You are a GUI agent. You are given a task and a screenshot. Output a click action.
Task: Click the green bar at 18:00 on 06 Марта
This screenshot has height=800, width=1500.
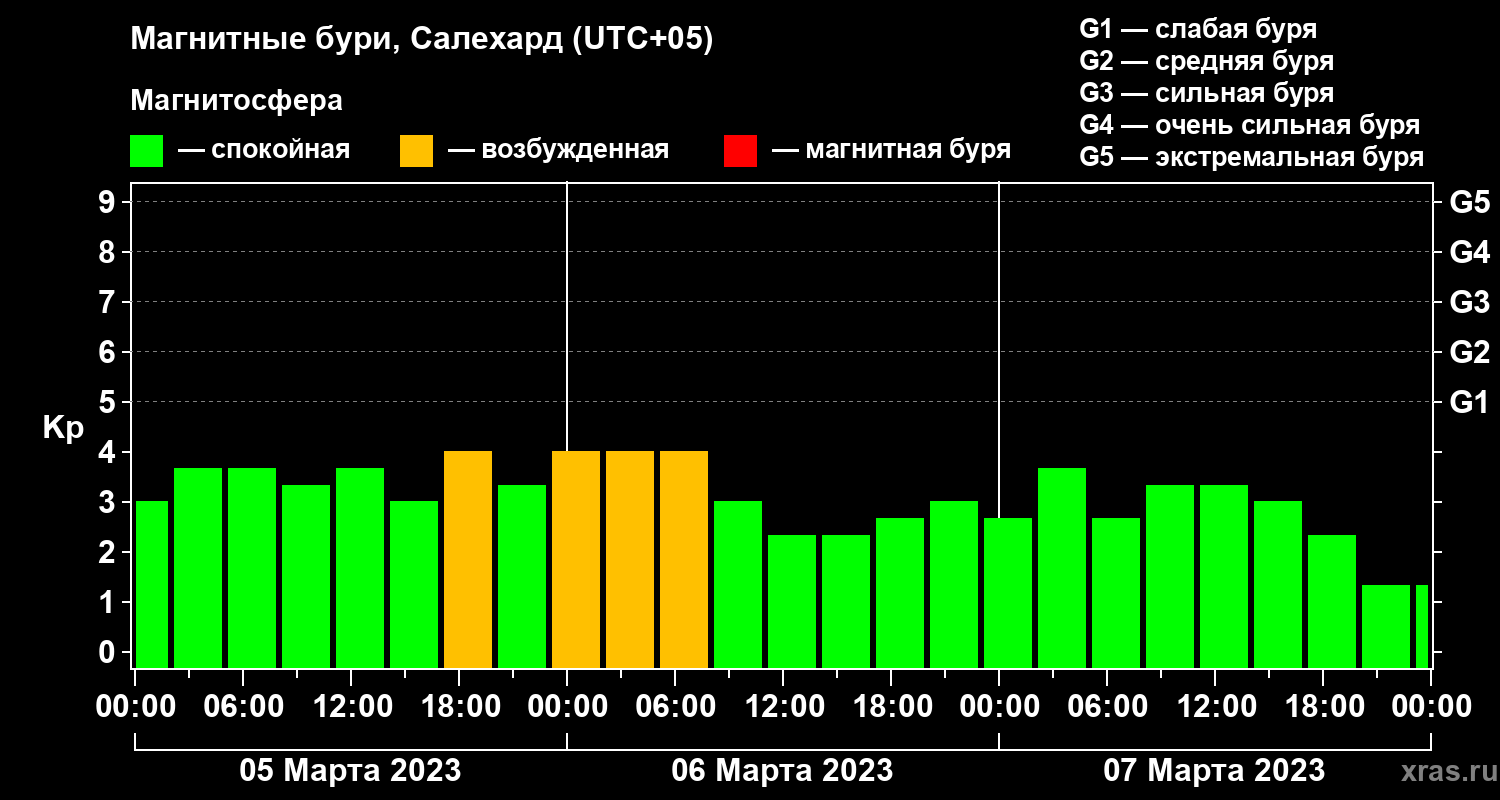(900, 593)
